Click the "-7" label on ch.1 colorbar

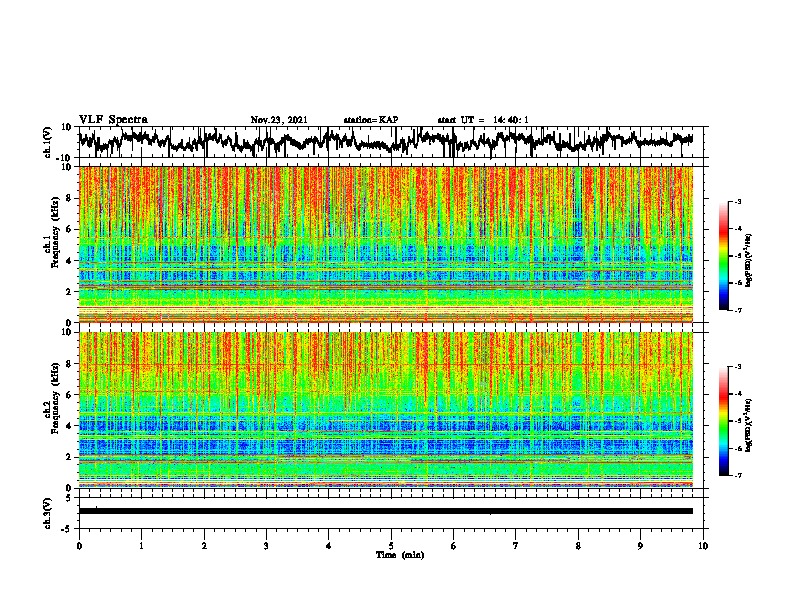[x=738, y=310]
